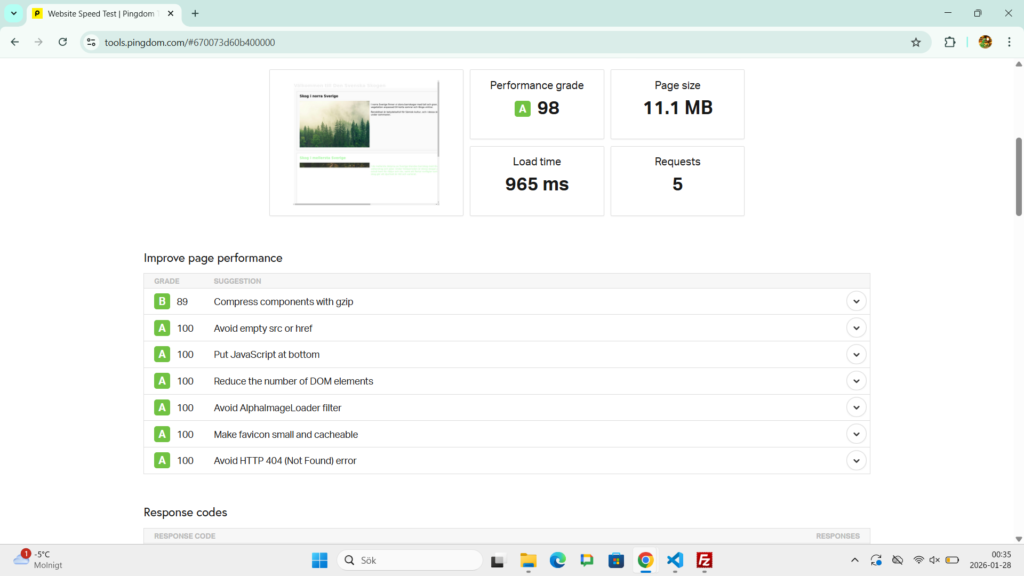Open the tab search dropdown arrow
Screen dimensions: 1024x576
pos(14,13)
